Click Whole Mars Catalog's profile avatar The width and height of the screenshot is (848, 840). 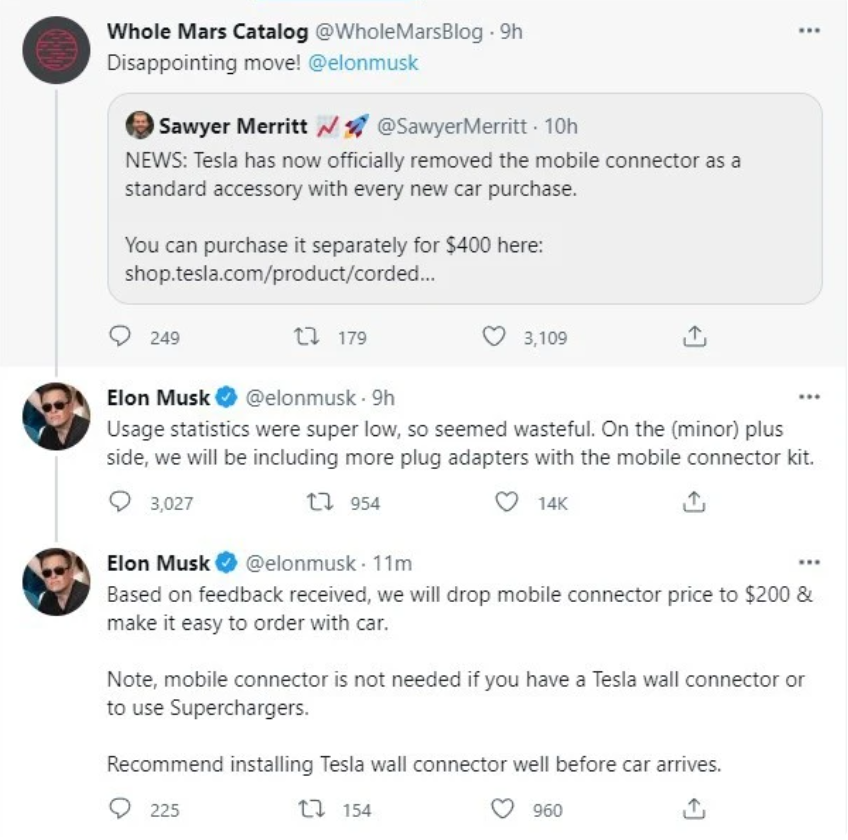[56, 49]
